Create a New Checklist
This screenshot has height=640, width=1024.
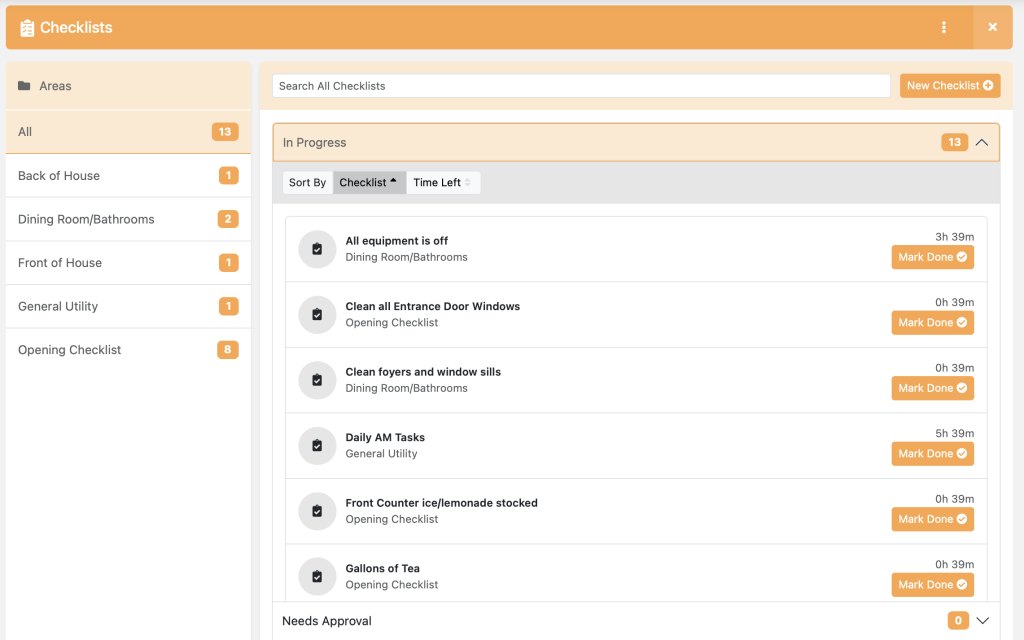click(x=949, y=86)
